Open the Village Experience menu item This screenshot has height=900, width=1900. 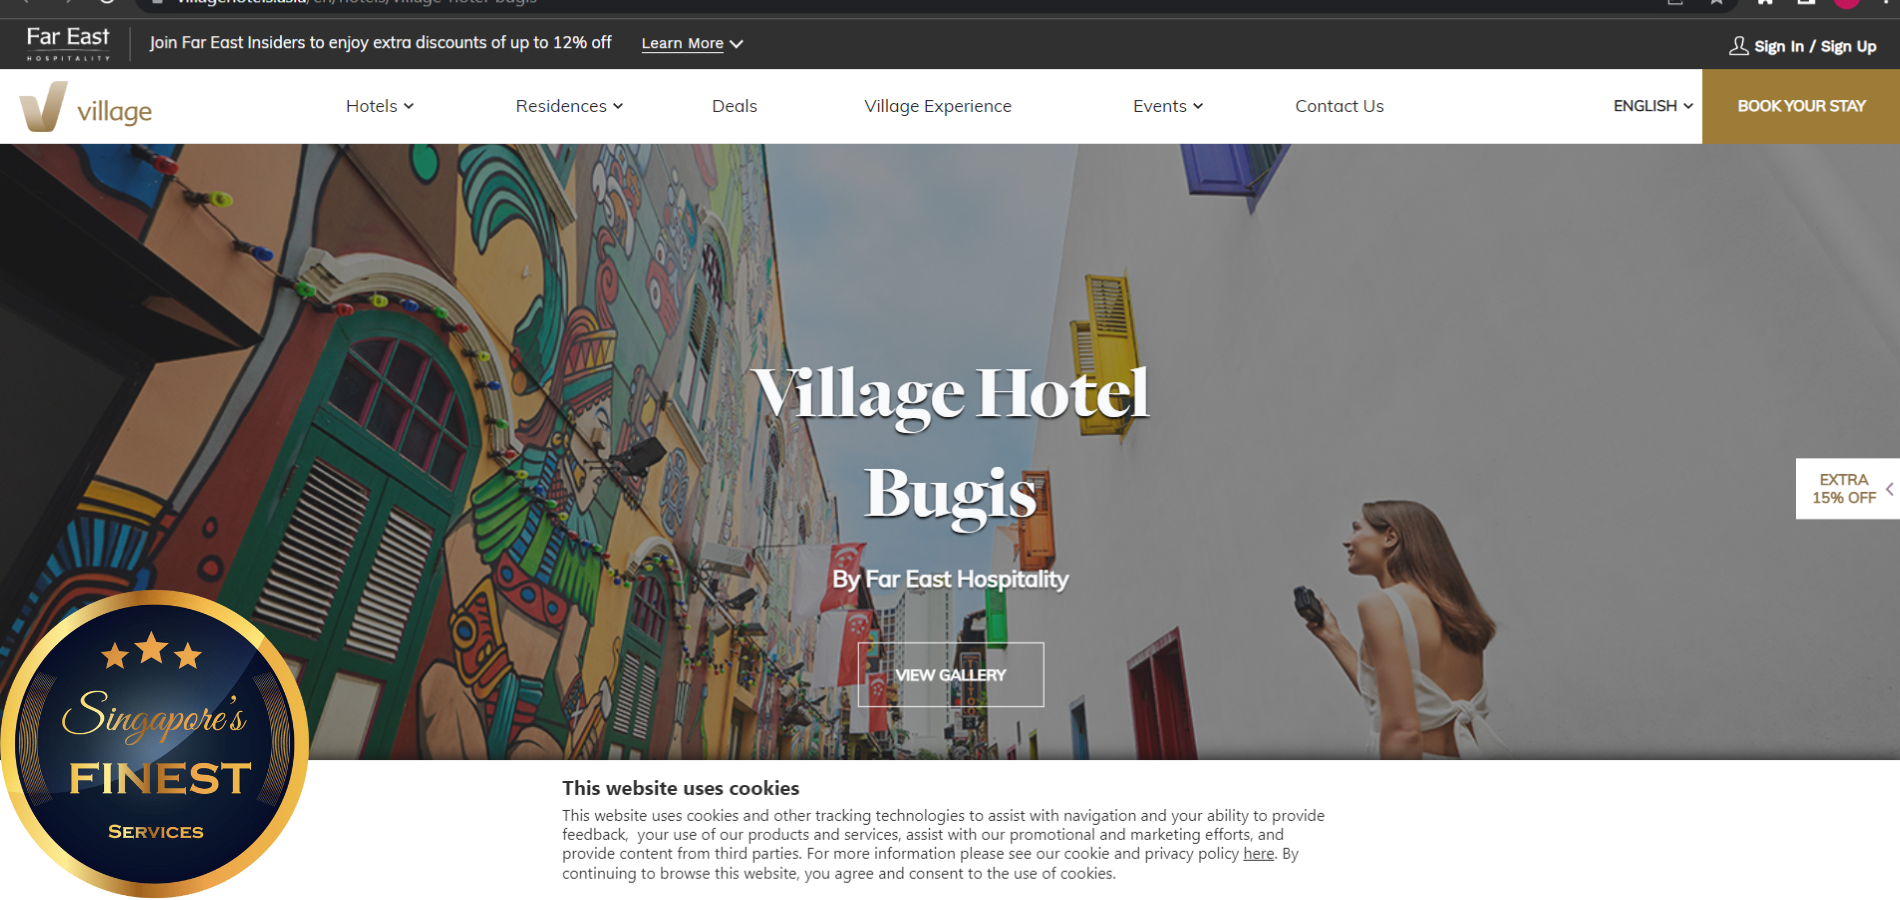tap(938, 106)
